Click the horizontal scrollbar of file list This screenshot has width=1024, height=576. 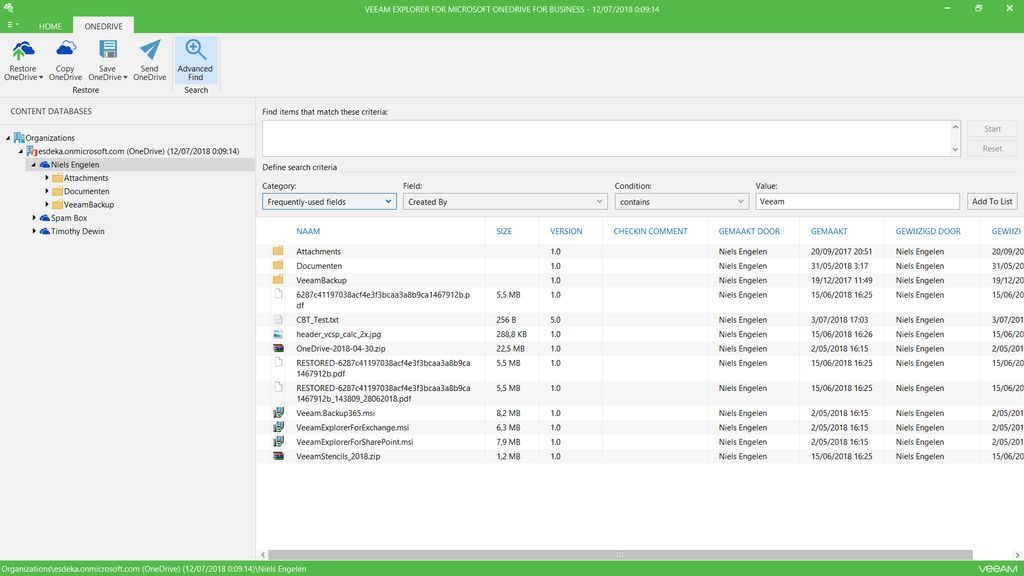(619, 554)
